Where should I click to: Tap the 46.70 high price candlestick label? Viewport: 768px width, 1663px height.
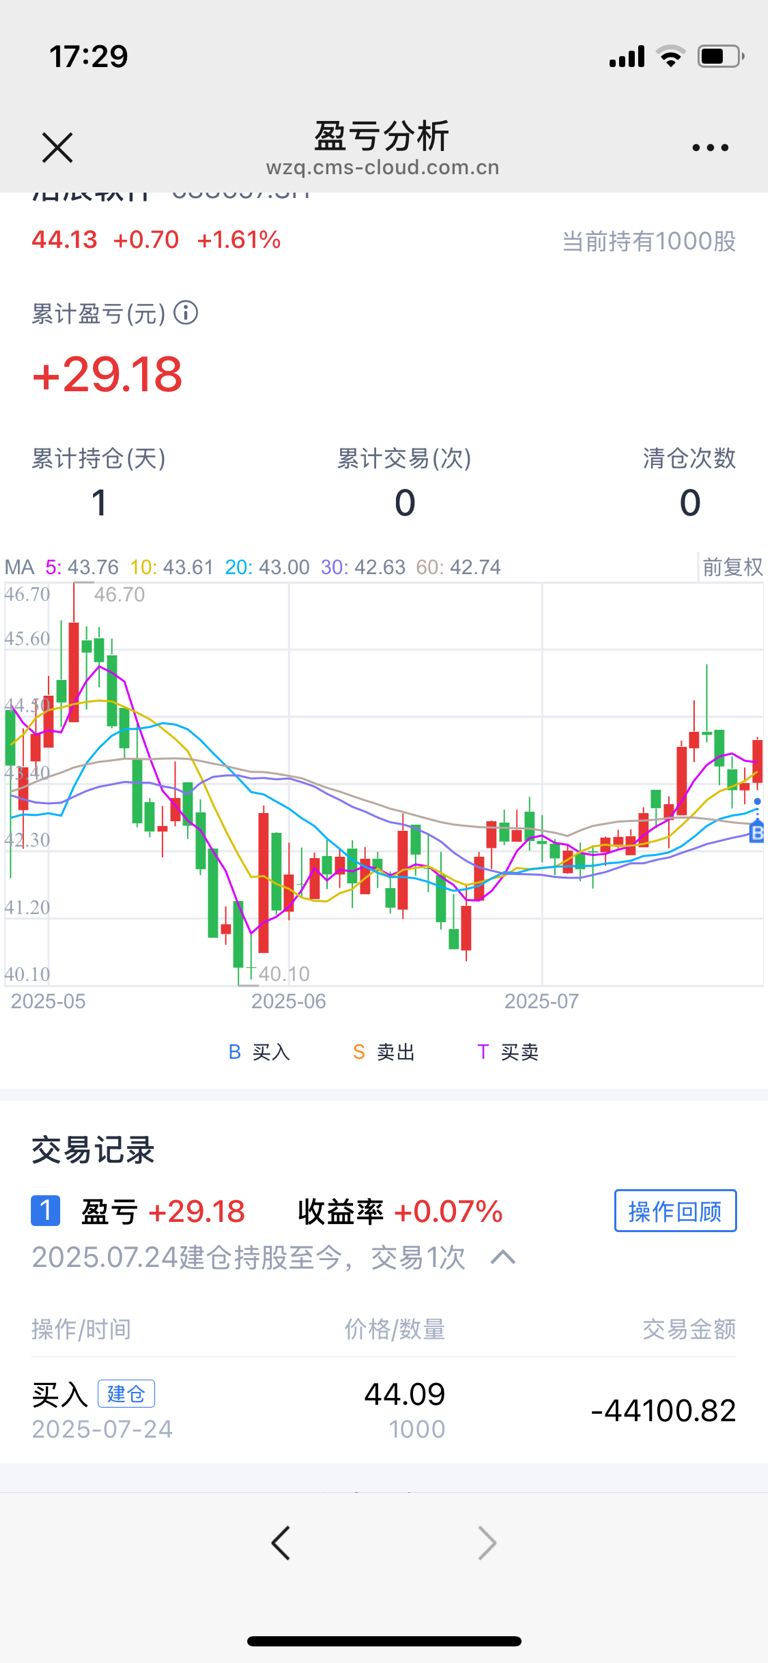click(x=120, y=595)
